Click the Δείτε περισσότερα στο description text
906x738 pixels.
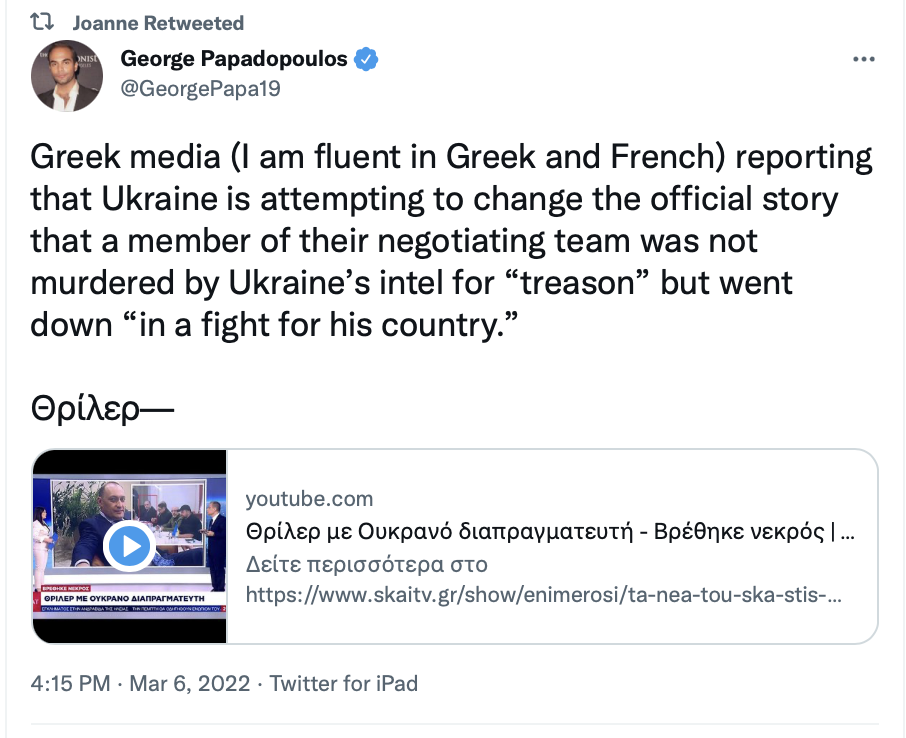pyautogui.click(x=367, y=563)
